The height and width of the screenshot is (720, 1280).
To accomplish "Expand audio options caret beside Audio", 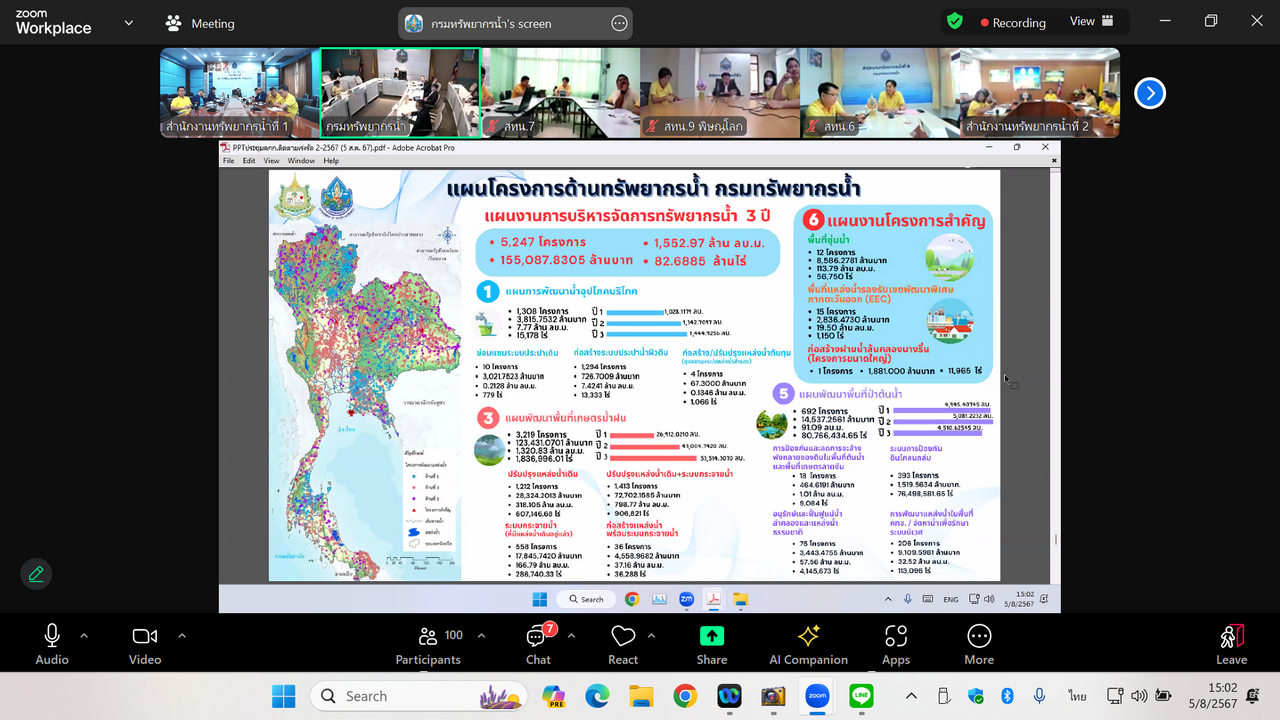I will click(84, 635).
